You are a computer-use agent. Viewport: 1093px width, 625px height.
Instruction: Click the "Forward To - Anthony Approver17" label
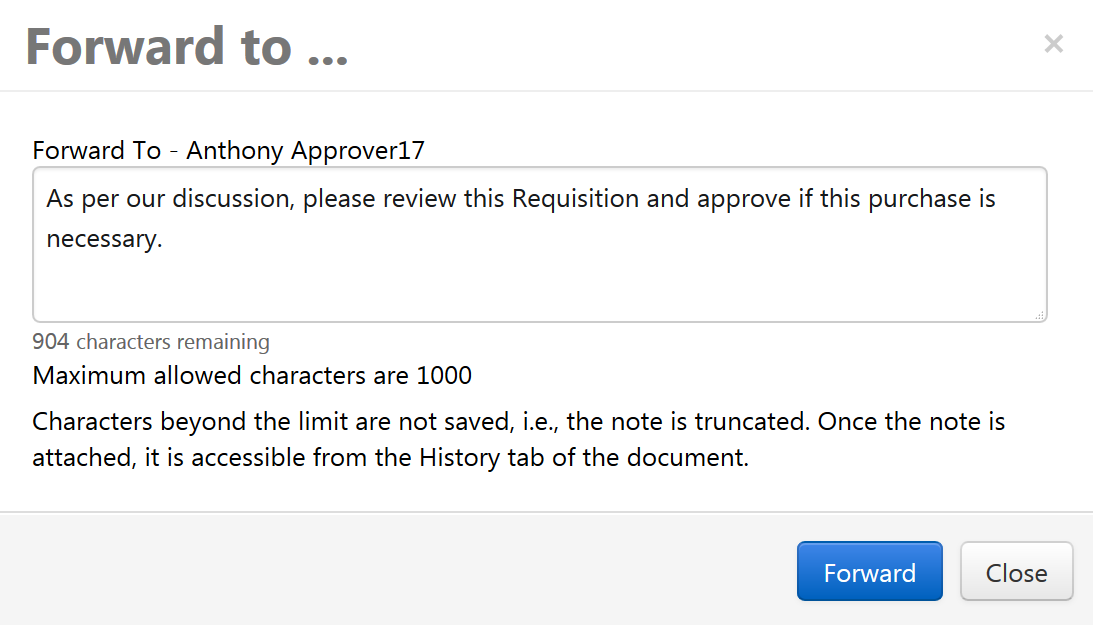click(x=229, y=151)
